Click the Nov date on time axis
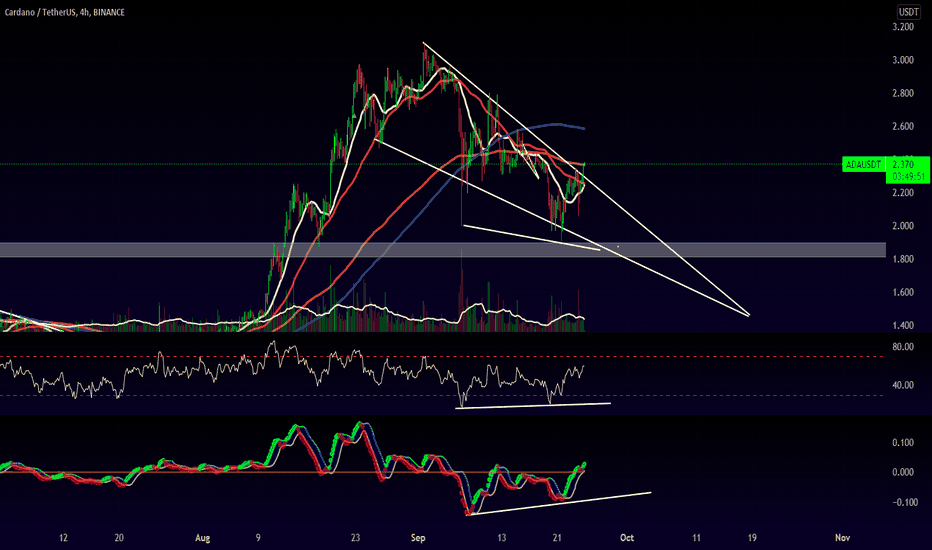 pos(842,538)
